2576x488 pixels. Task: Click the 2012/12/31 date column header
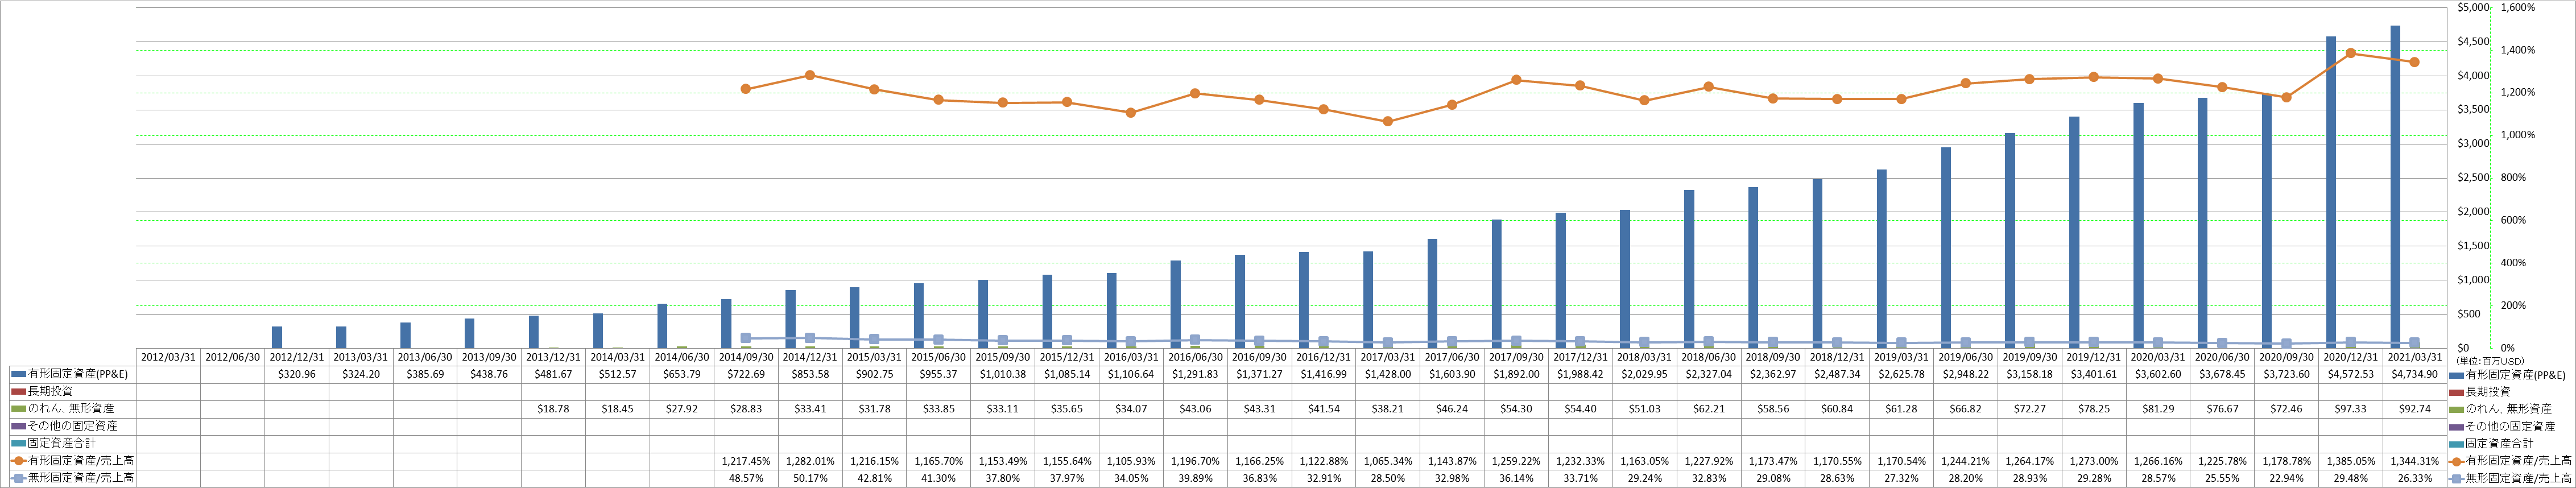tap(297, 357)
